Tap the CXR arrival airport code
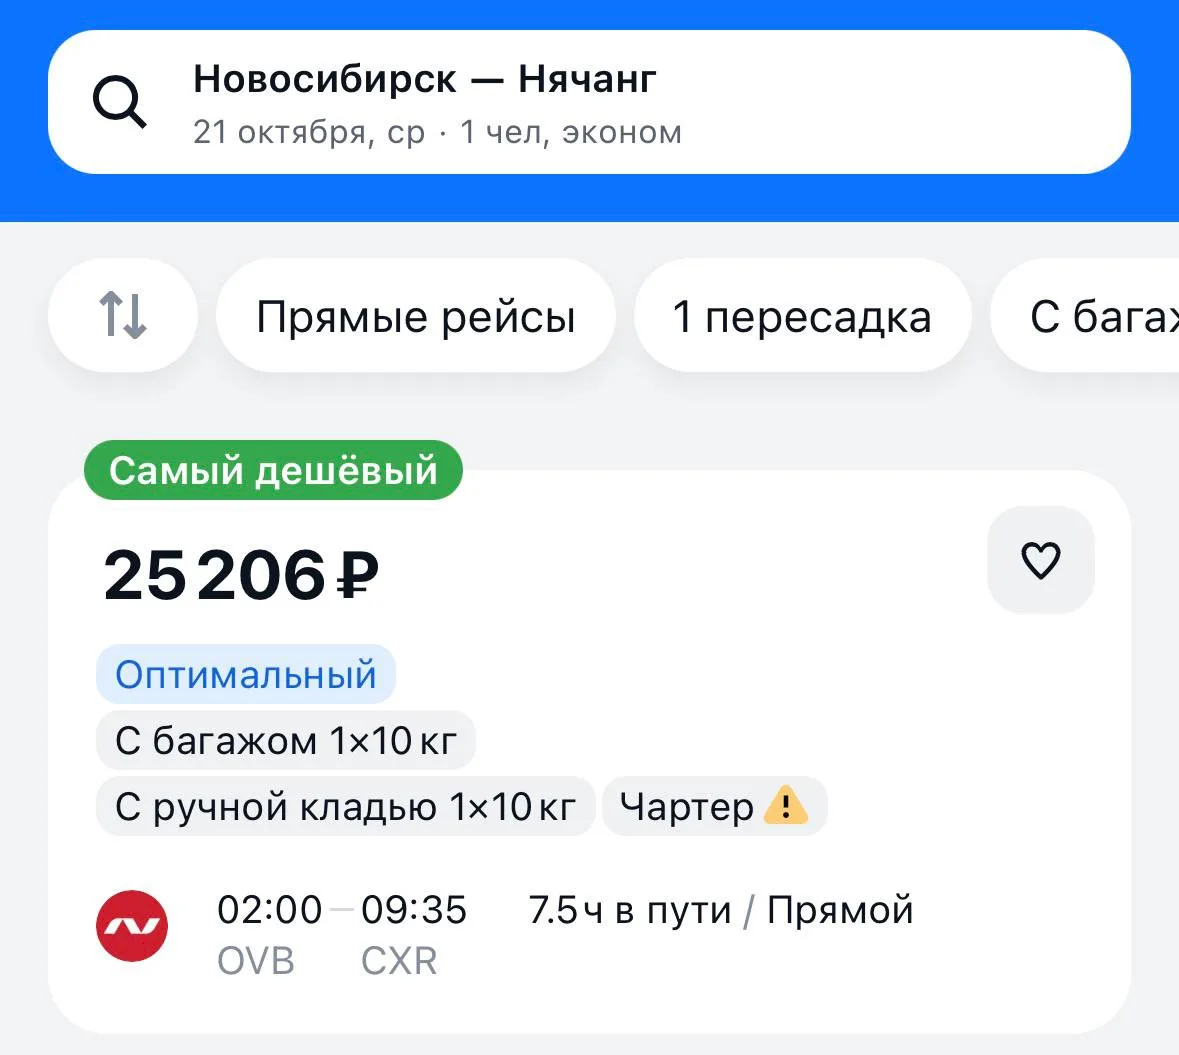Viewport: 1179px width, 1055px height. pyautogui.click(x=399, y=960)
